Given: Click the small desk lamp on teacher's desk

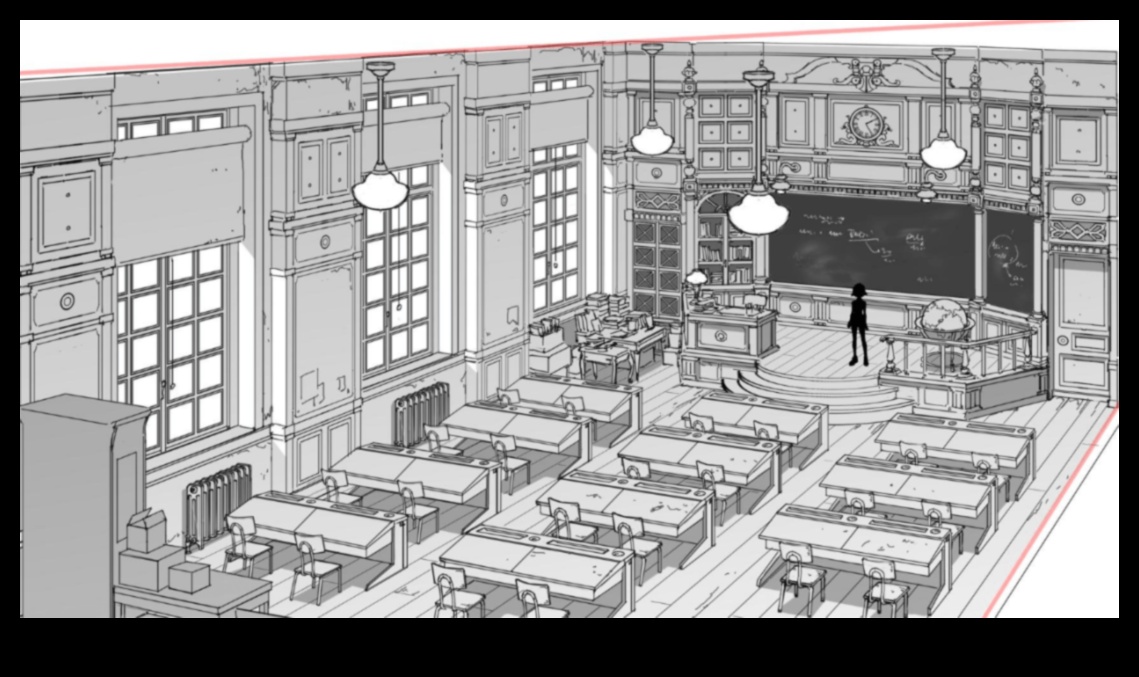Looking at the screenshot, I should point(696,278).
